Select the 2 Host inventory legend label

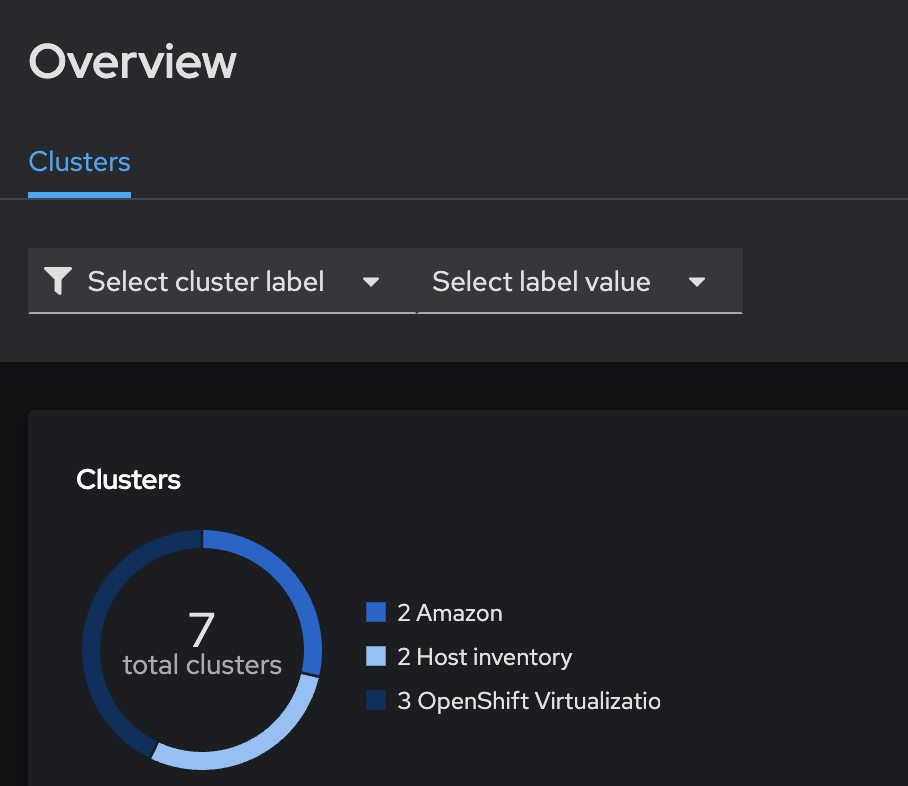pyautogui.click(x=485, y=657)
